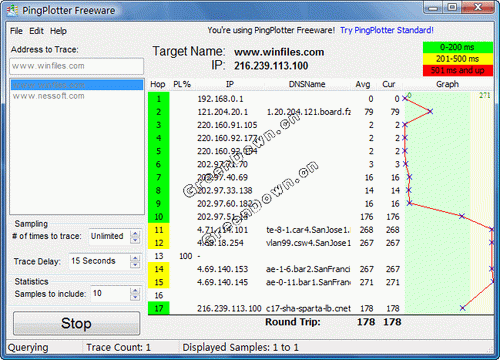The image size is (500, 360).
Task: Click IP 4.69.140.153
Action: [x=222, y=269]
